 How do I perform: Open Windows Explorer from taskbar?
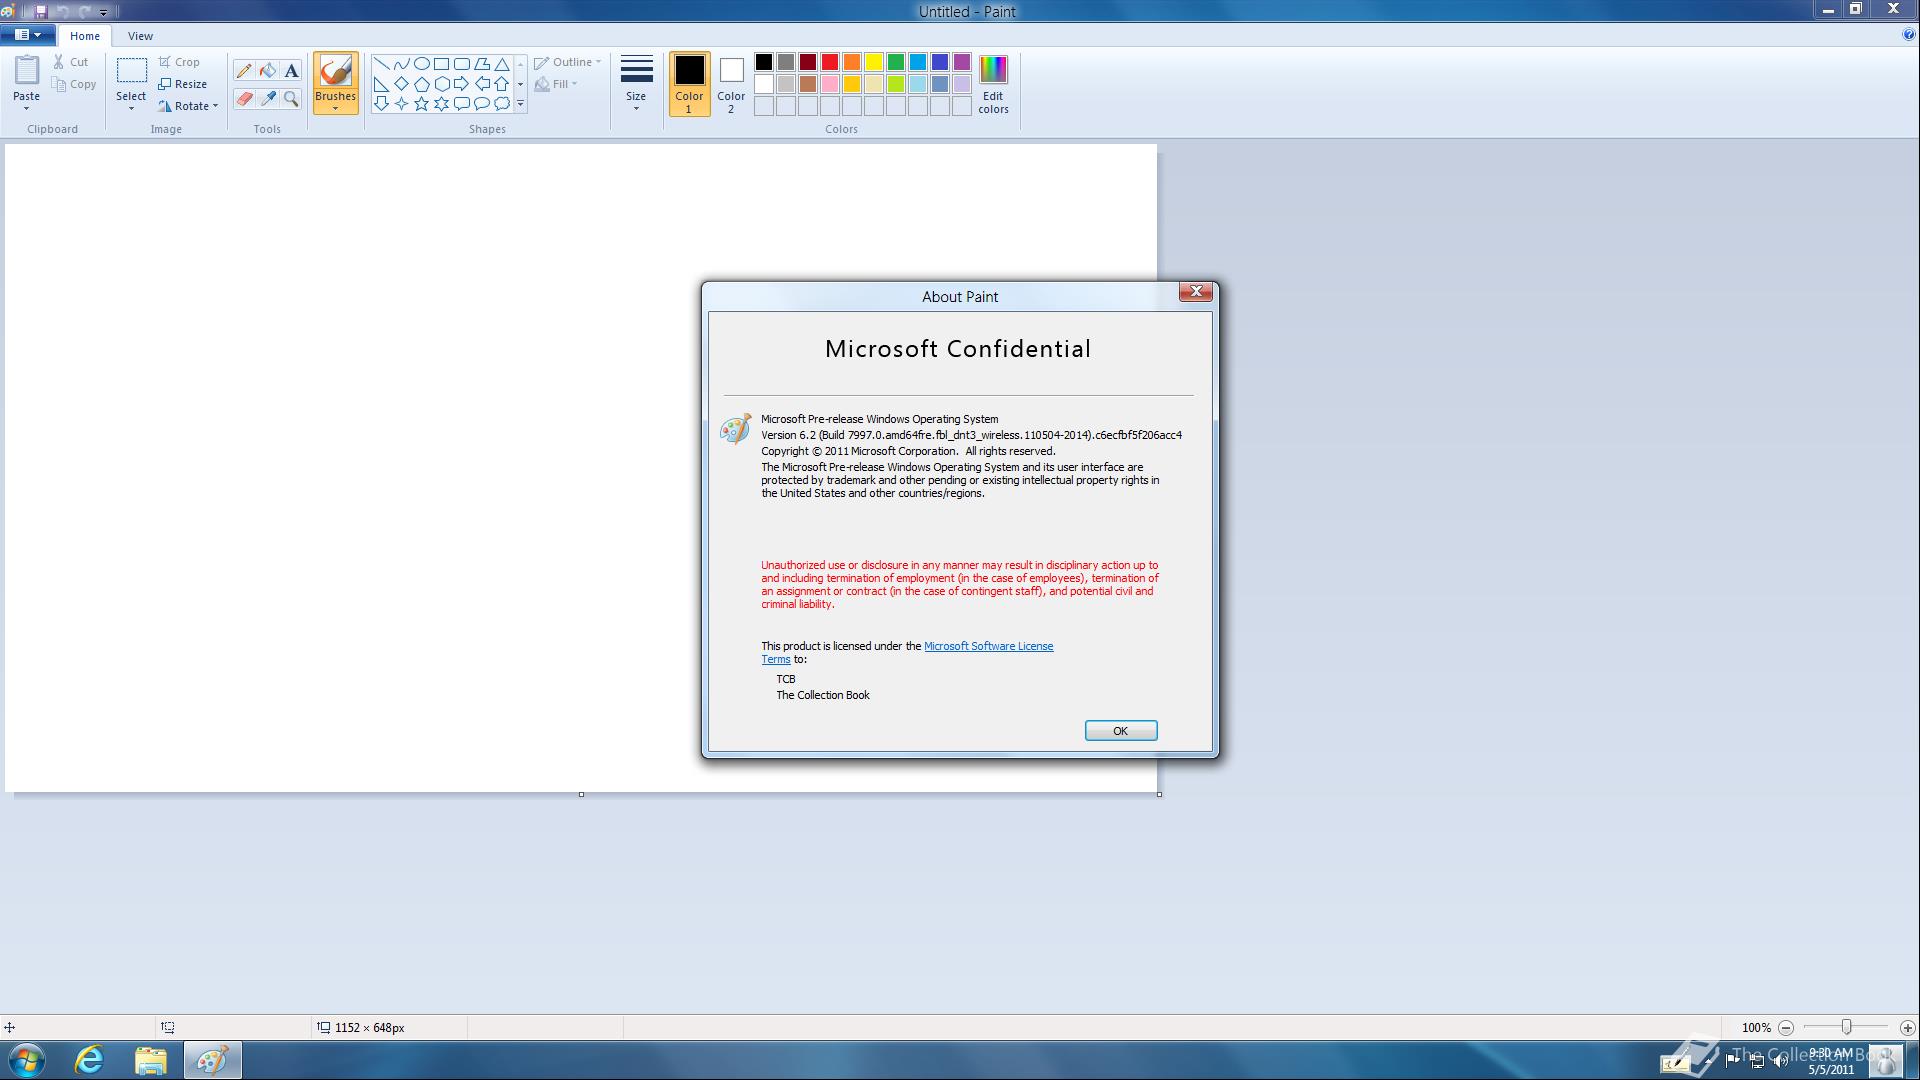coord(151,1060)
